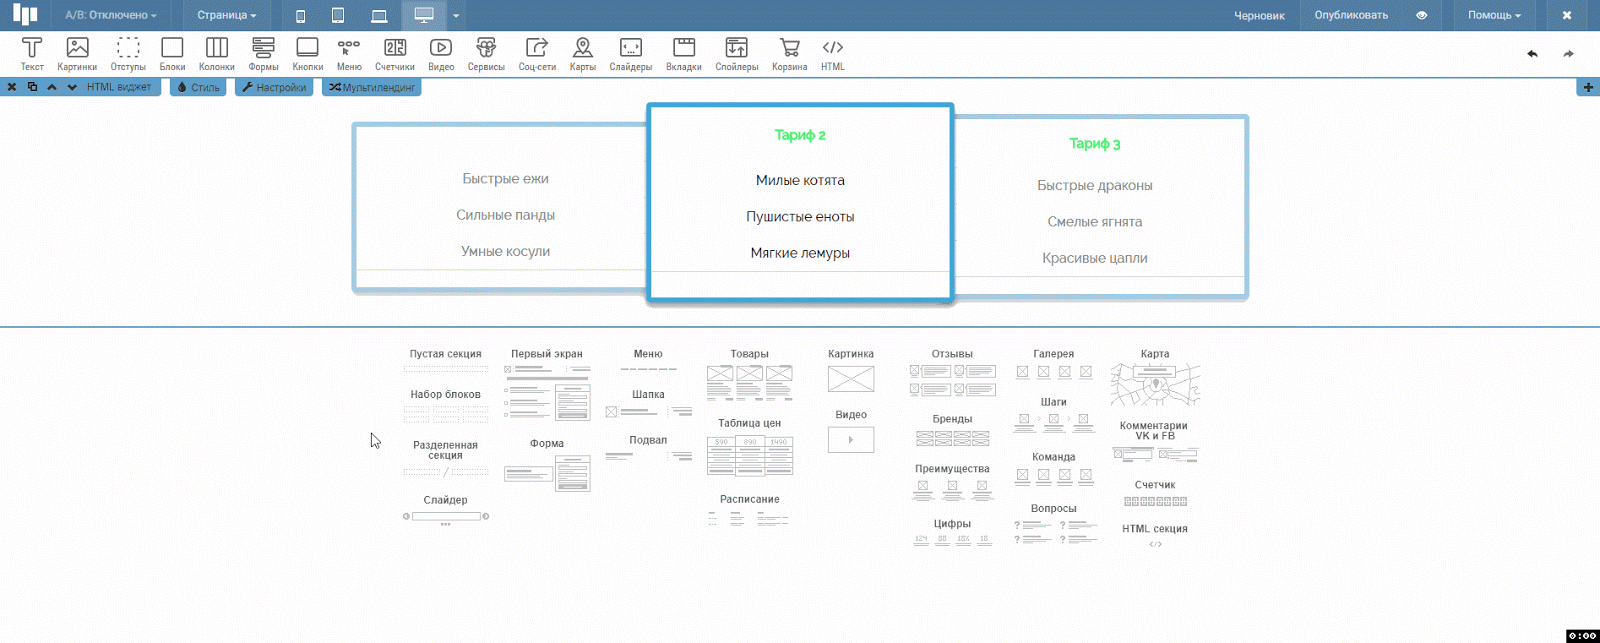Screen dimensions: 1600x643
Task: Open the Счетчики counters tool
Action: point(394,53)
